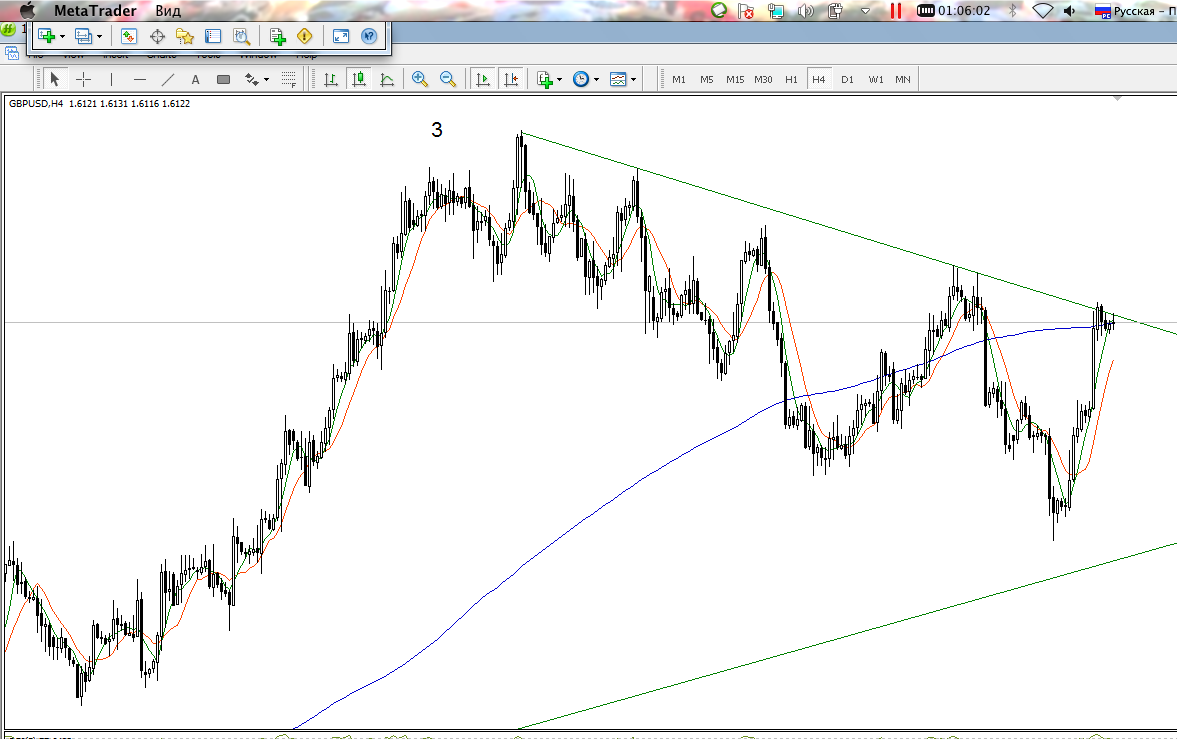Expand the Periods clock dropdown arrow
The width and height of the screenshot is (1177, 739).
coord(597,80)
